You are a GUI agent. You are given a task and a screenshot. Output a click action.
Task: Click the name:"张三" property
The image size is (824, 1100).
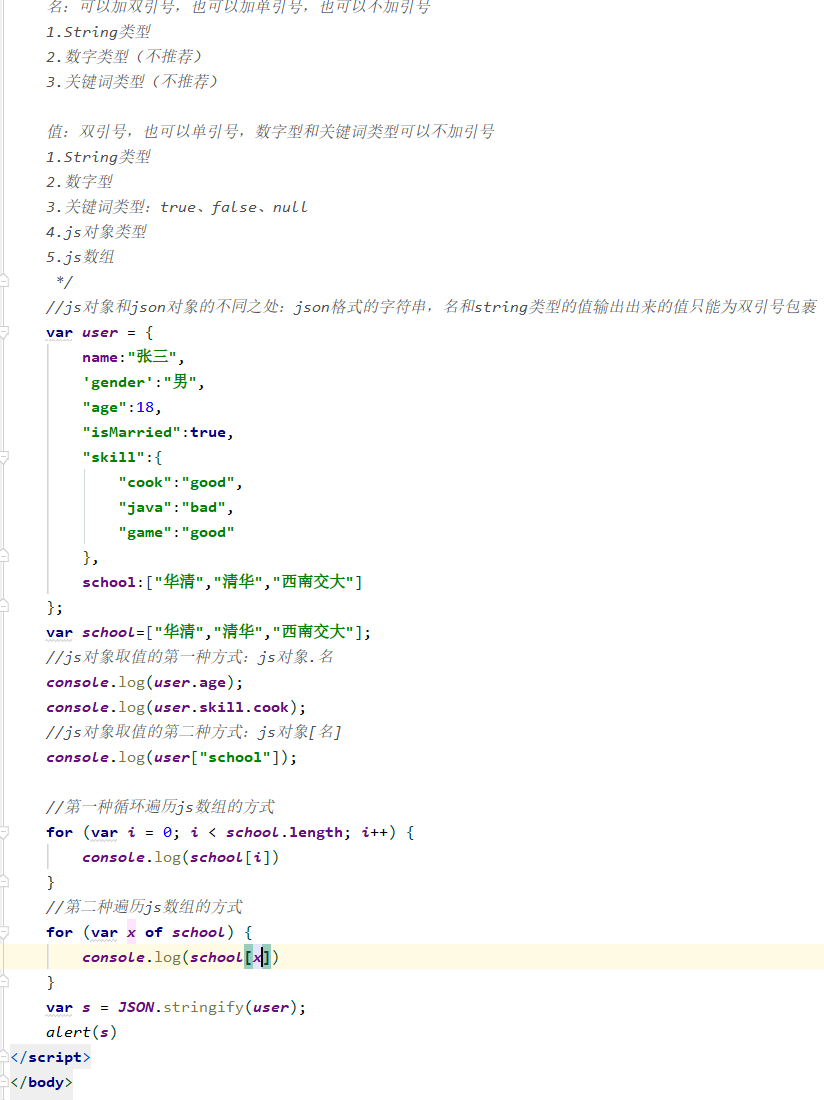point(133,357)
